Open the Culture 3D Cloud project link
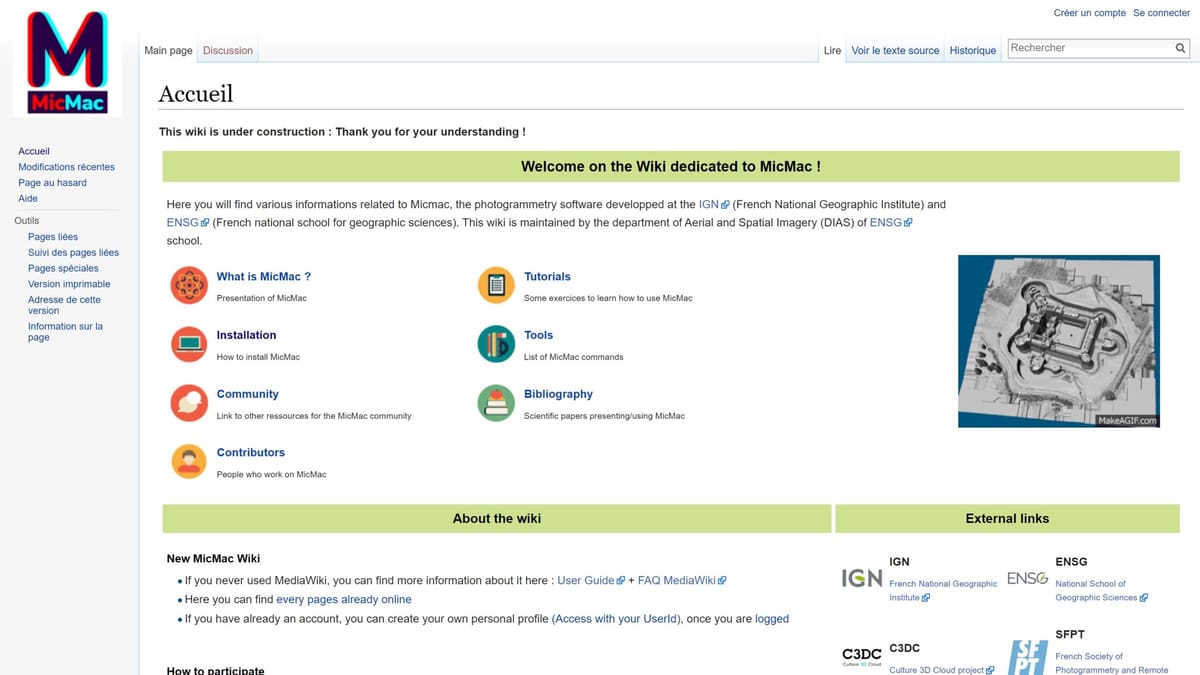Viewport: 1200px width, 675px height. tap(942, 670)
